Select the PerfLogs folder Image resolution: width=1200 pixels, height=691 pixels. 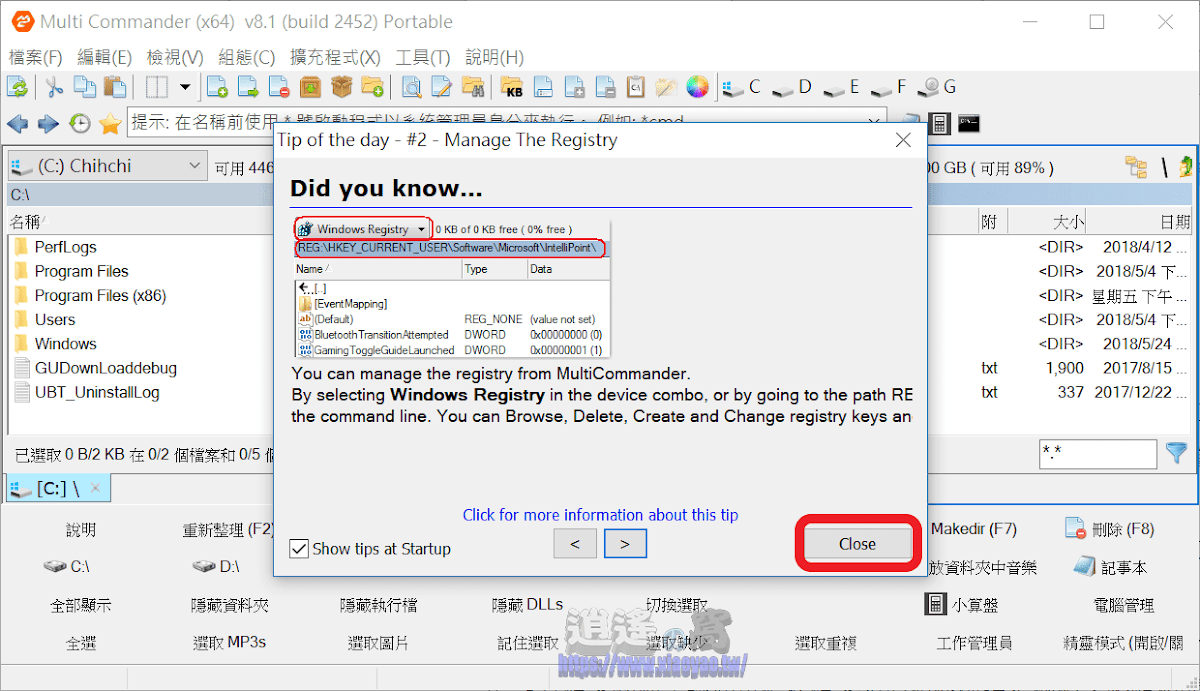tap(65, 247)
